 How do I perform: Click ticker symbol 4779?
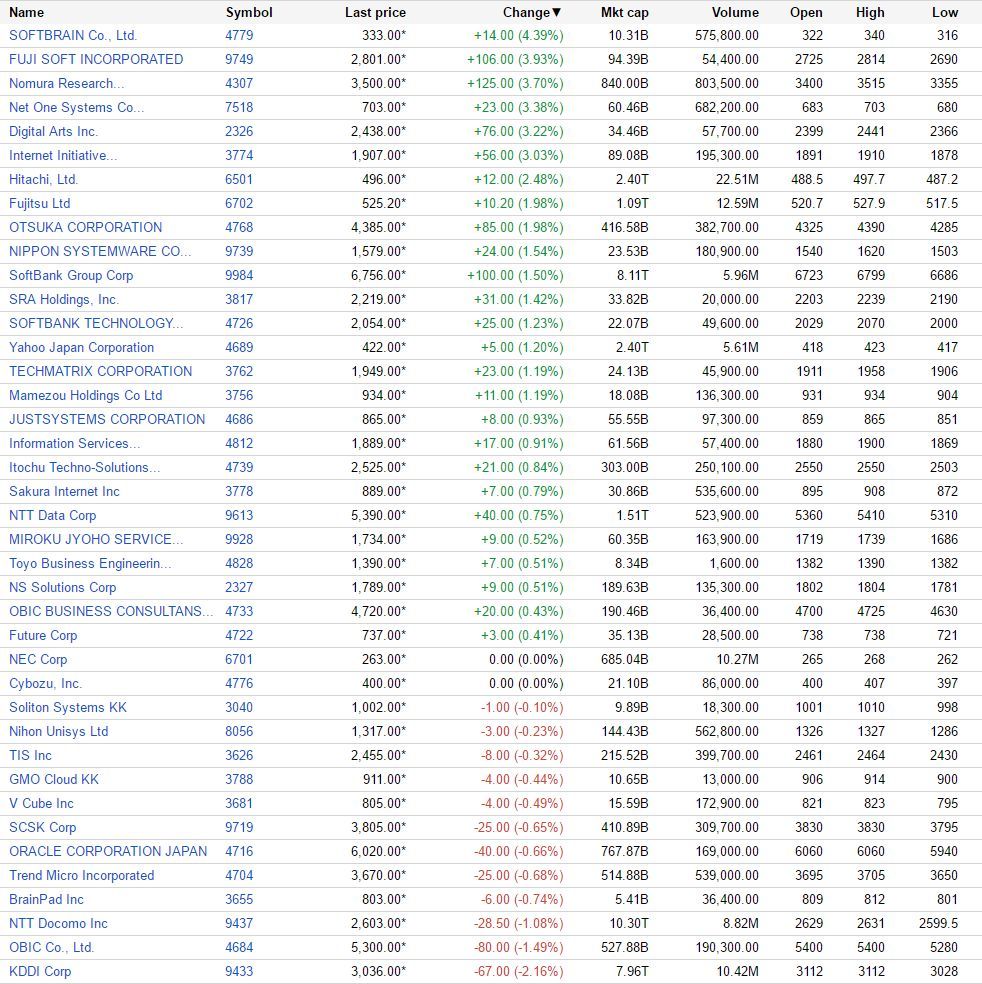click(x=239, y=36)
